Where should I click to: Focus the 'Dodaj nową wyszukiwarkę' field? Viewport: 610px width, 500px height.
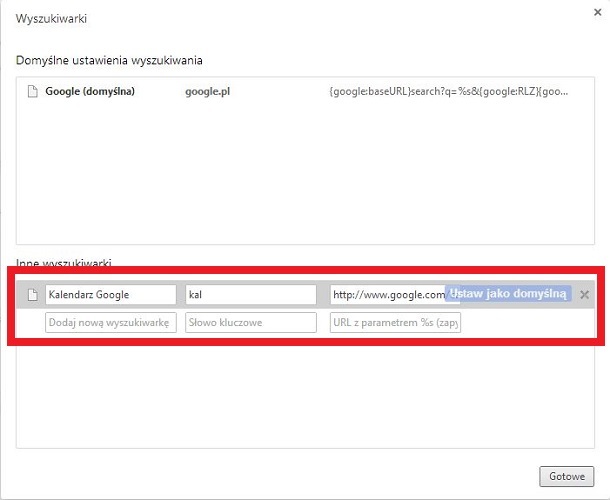pyautogui.click(x=111, y=323)
